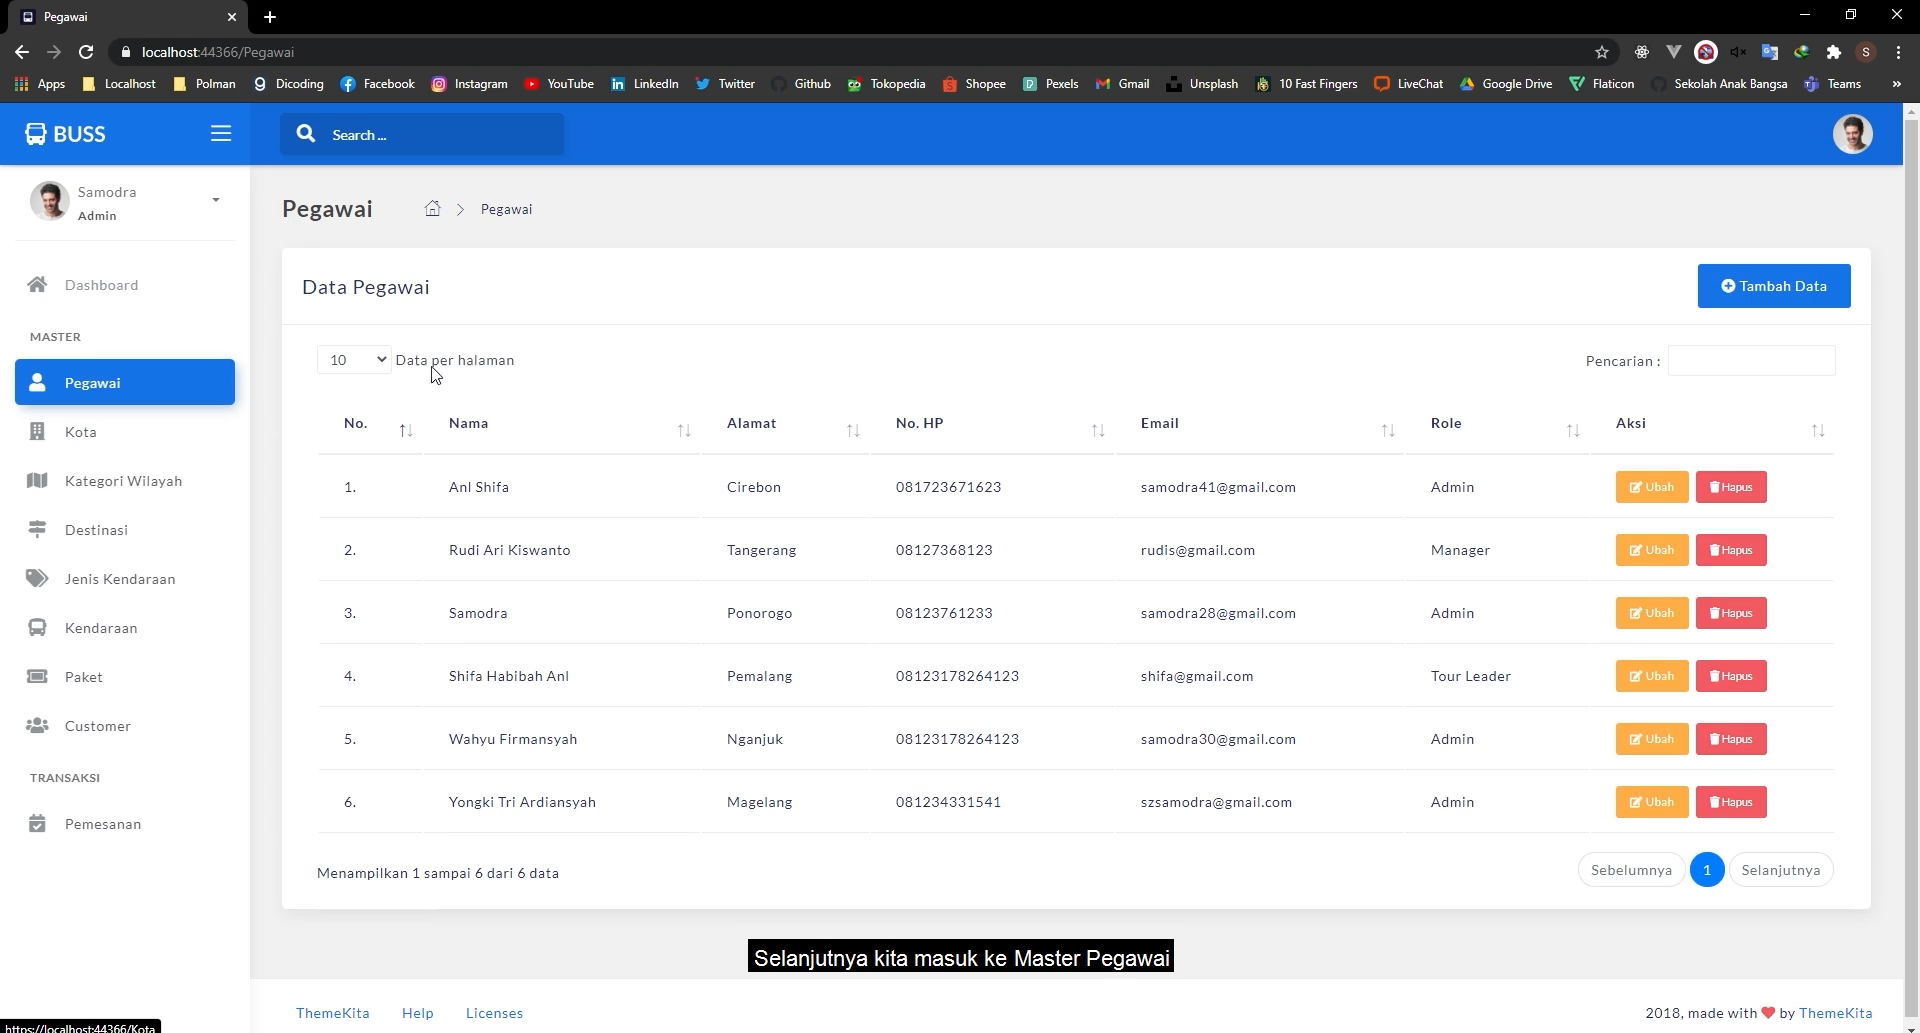Click the Customer users icon
1920x1033 pixels.
pyautogui.click(x=37, y=725)
